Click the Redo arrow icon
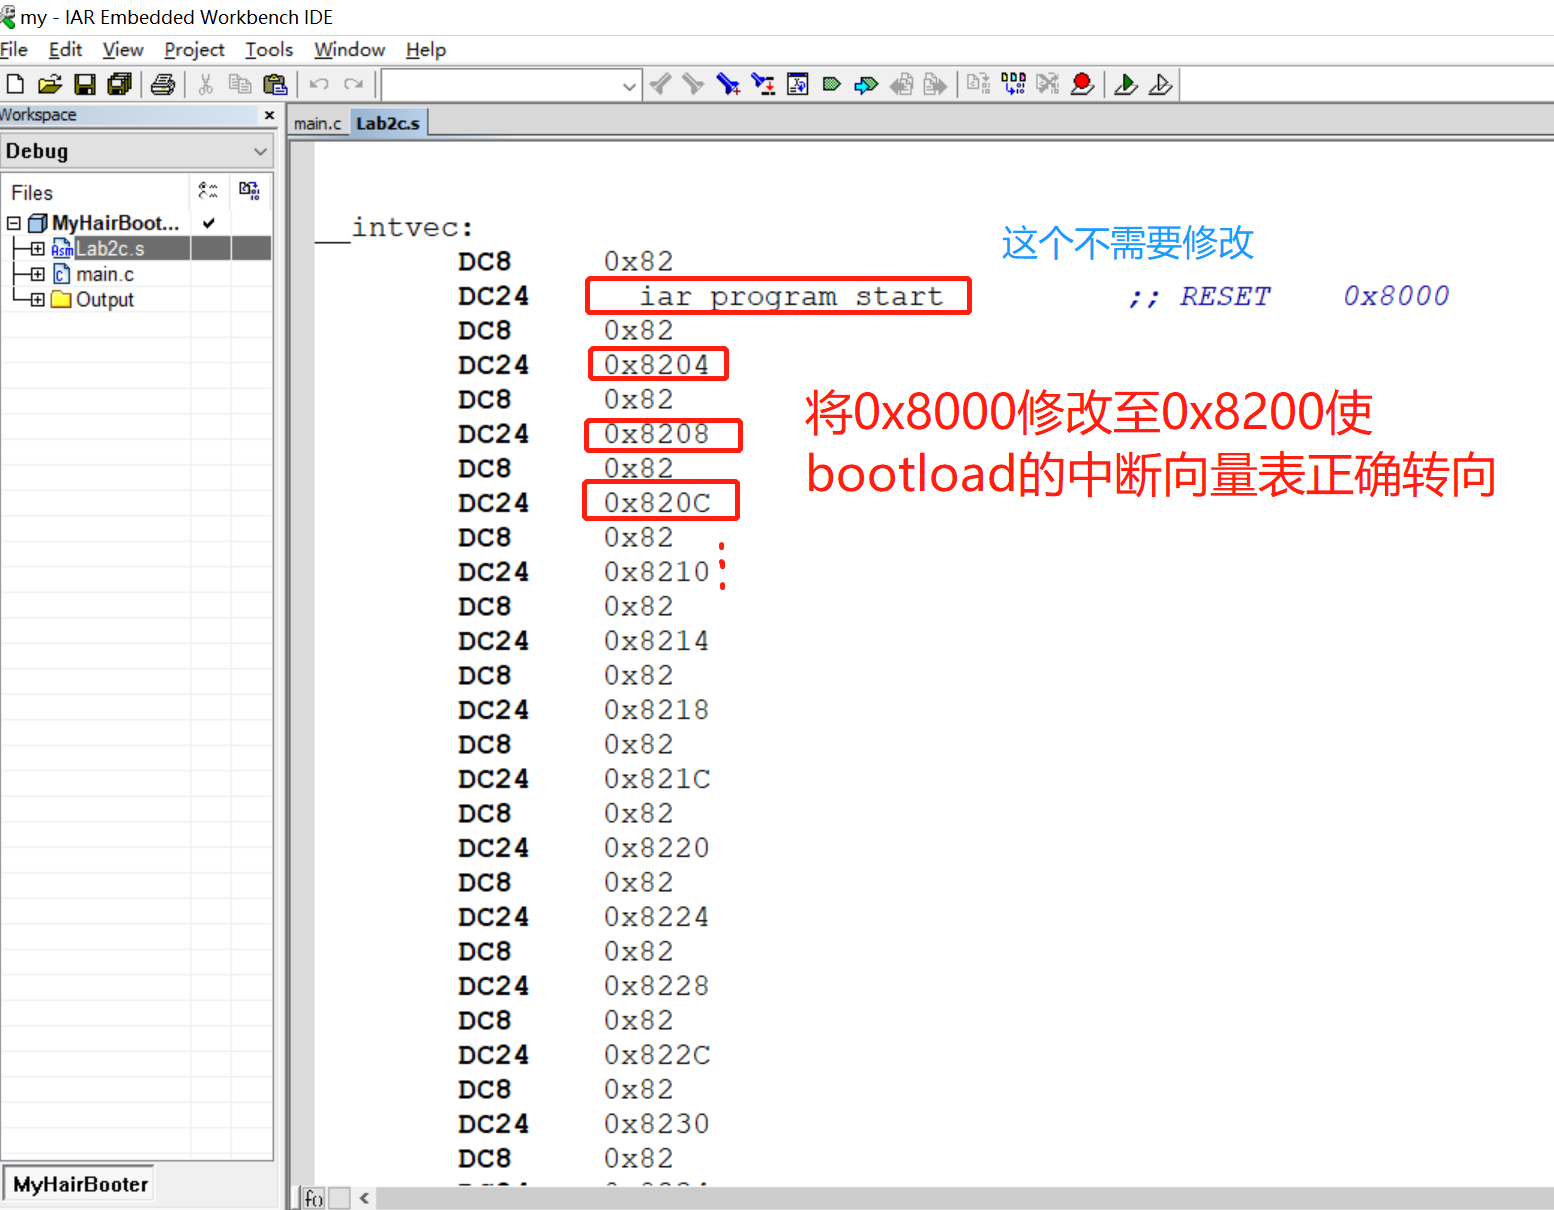Image resolution: width=1554 pixels, height=1210 pixels. coord(353,84)
